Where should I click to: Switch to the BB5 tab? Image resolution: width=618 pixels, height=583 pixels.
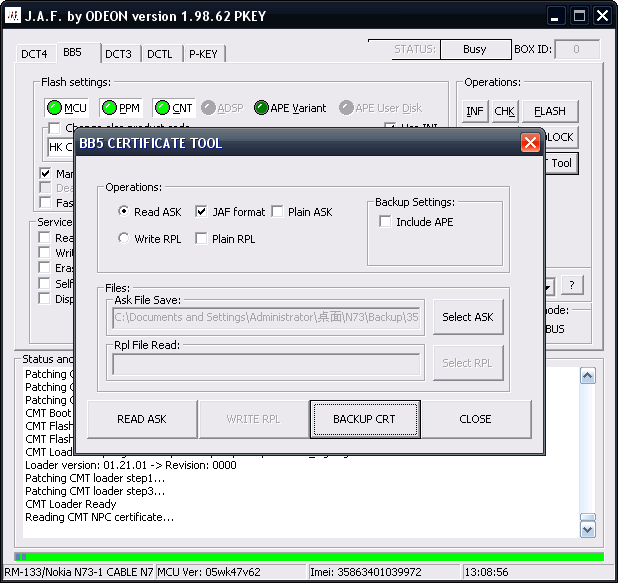pos(78,52)
